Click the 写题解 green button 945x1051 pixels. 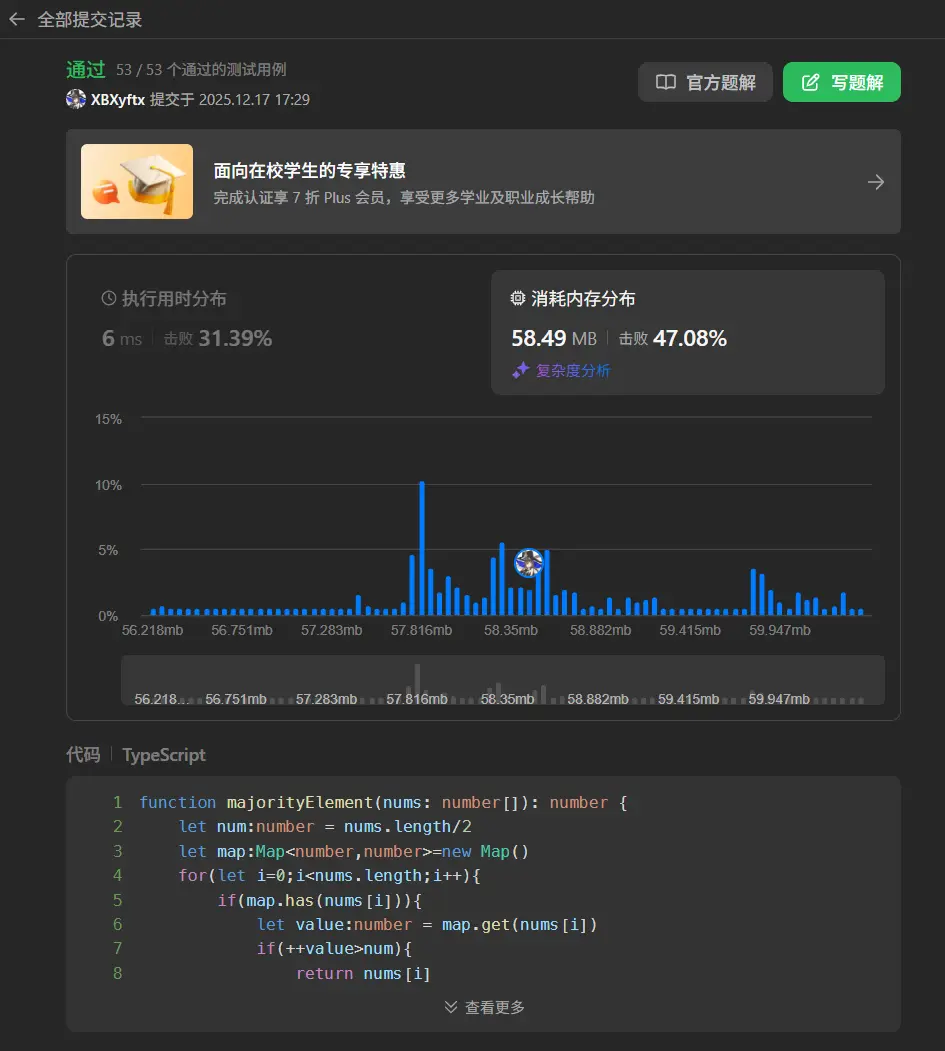[841, 82]
